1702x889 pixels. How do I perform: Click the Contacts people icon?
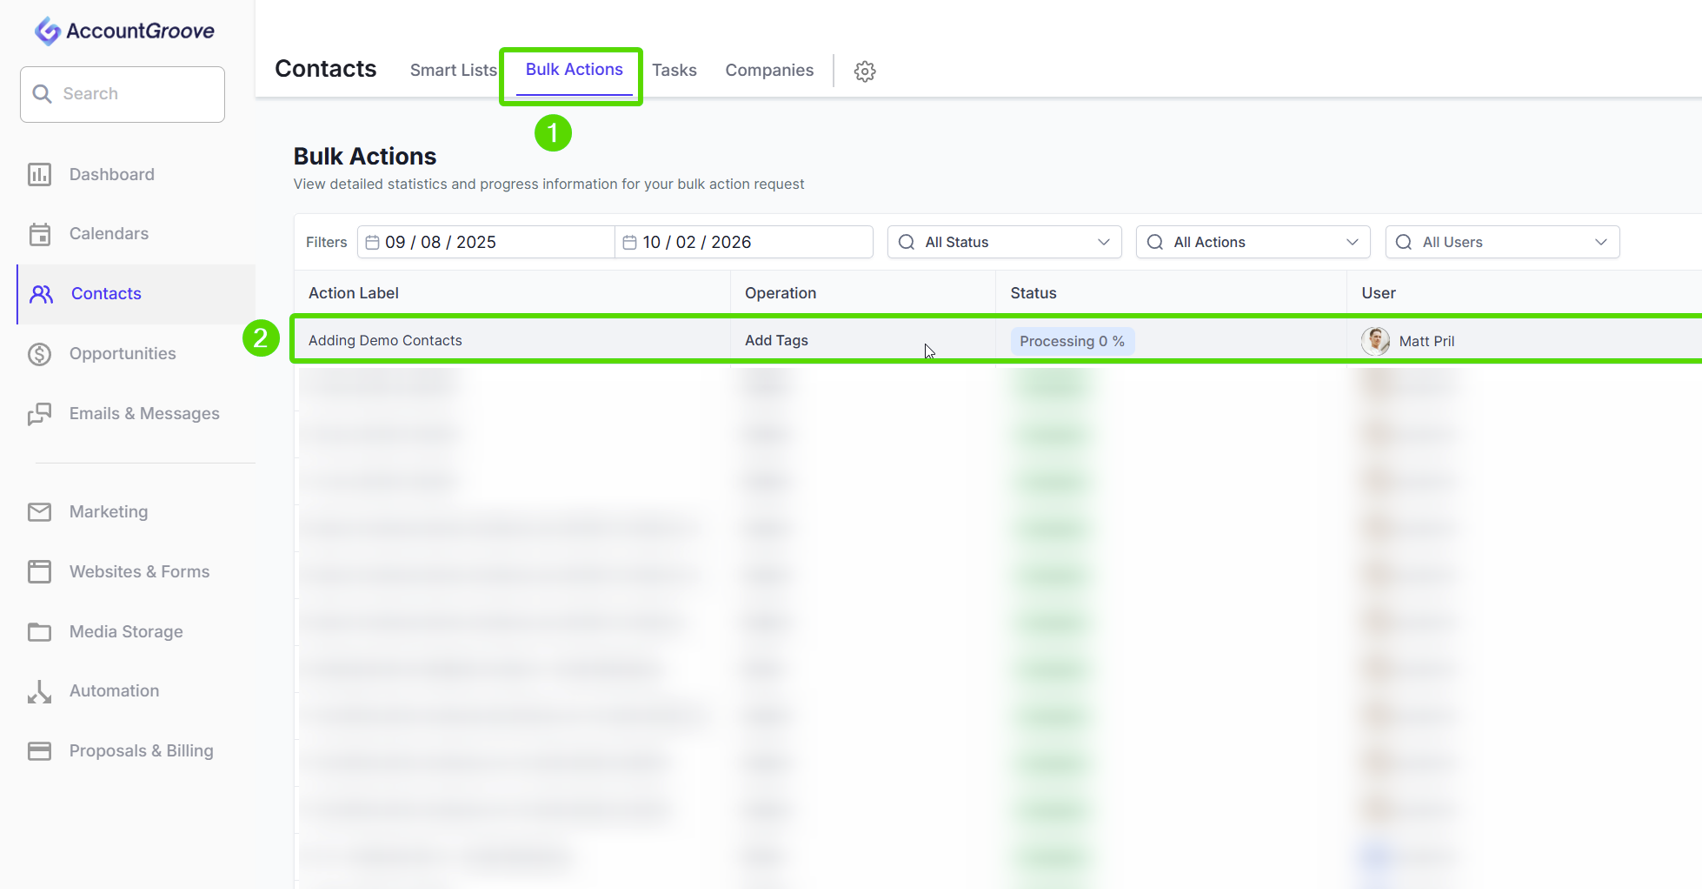coord(41,294)
